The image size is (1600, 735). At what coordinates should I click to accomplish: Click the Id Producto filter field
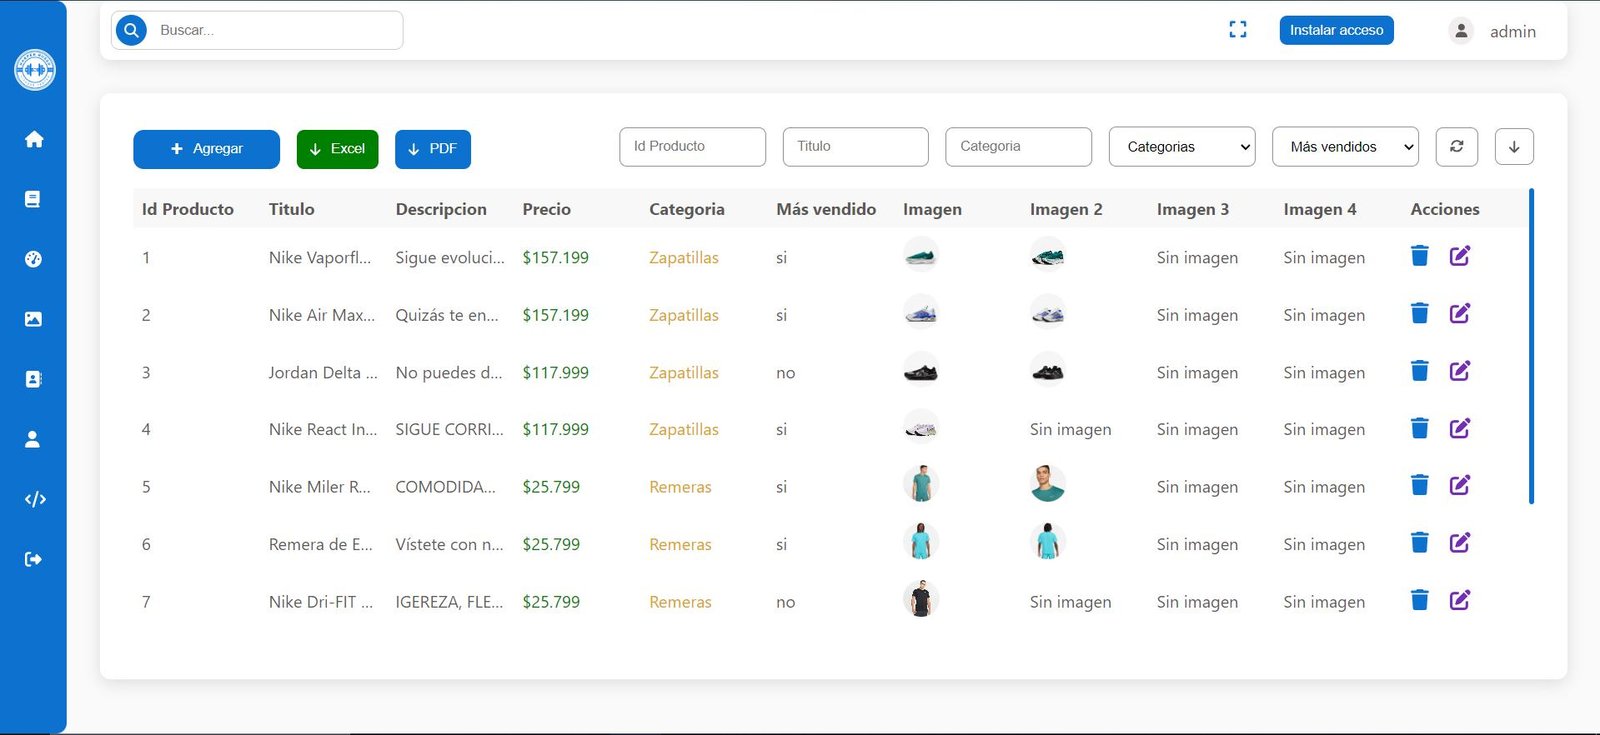(692, 147)
